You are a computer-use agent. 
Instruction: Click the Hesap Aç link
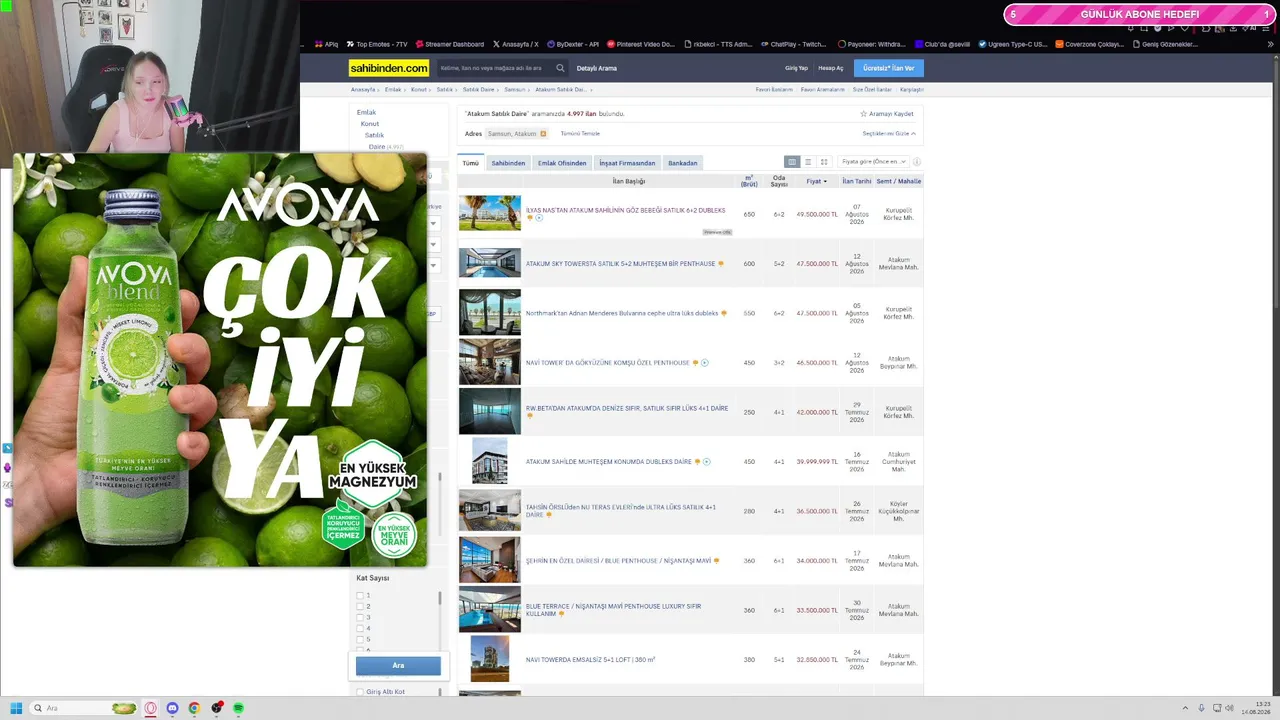pyautogui.click(x=831, y=68)
